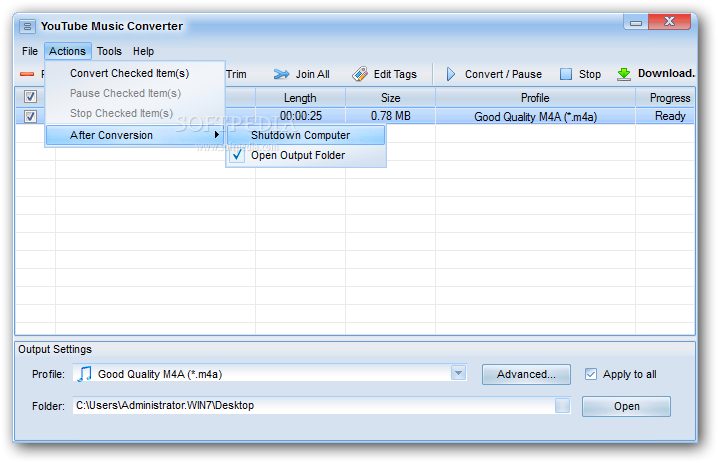
Task: Open the Profile dropdown arrow
Action: coord(458,373)
